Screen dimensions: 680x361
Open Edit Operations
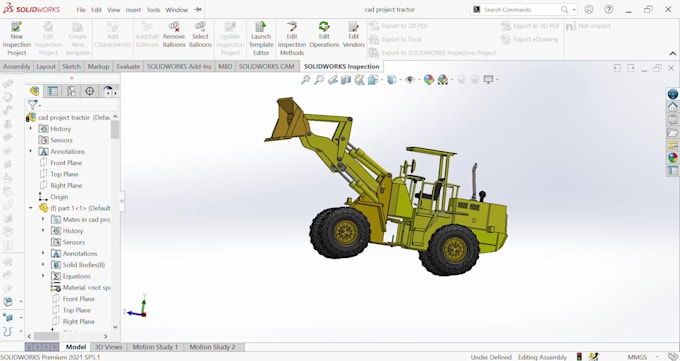click(324, 35)
